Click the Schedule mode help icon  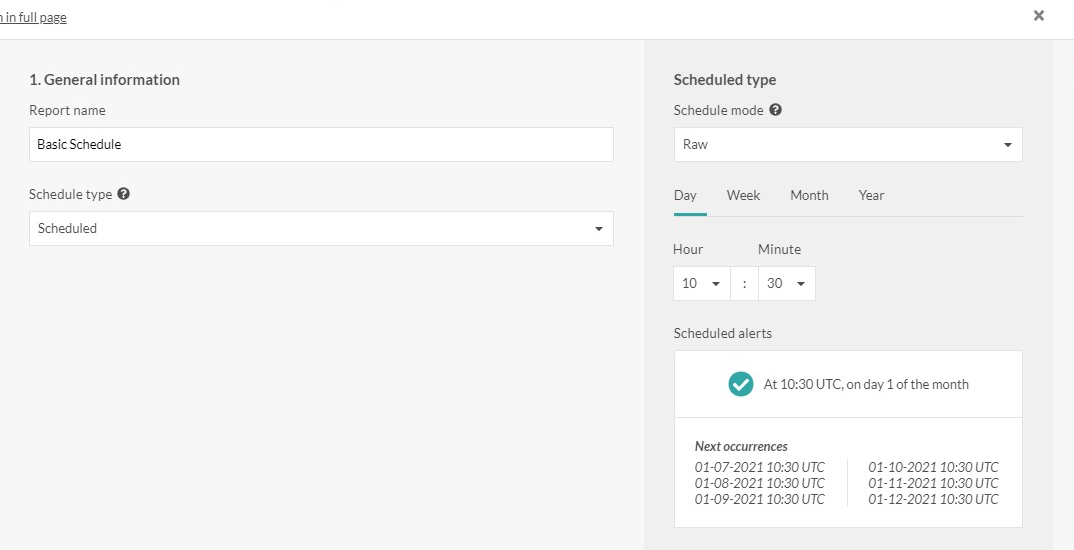pyautogui.click(x=775, y=110)
